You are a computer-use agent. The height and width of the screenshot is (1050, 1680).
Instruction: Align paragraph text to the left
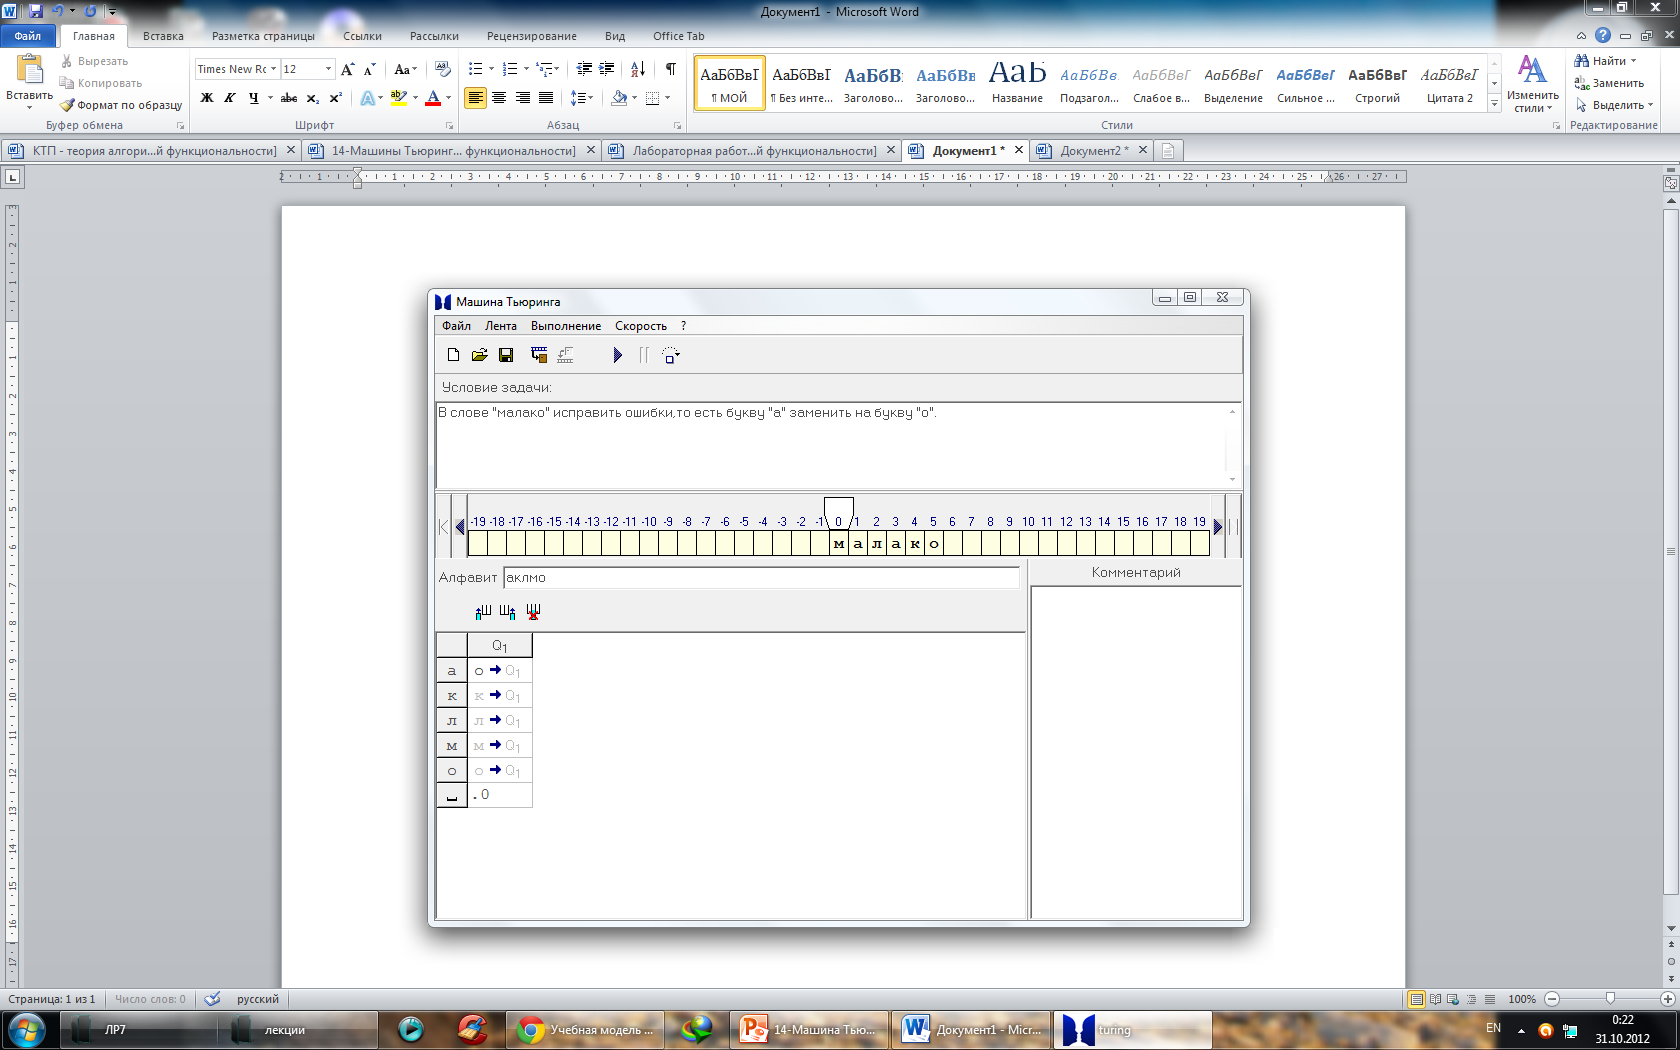475,98
